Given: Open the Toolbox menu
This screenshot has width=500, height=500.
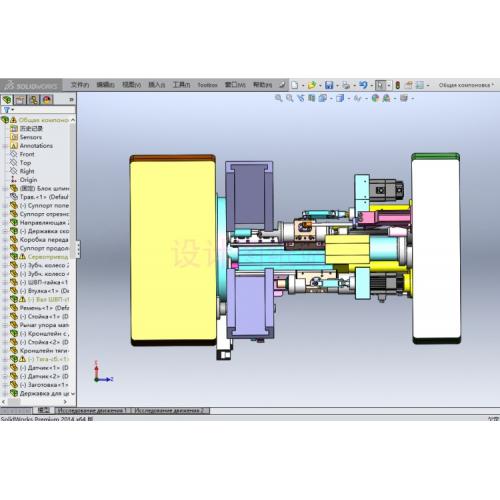Looking at the screenshot, I should coord(207,85).
